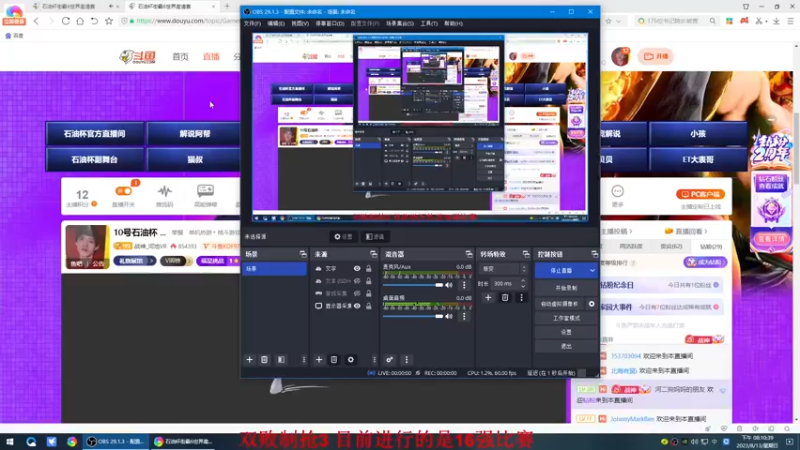Add a scene transition with the plus icon
The image size is (800, 450).
(488, 297)
